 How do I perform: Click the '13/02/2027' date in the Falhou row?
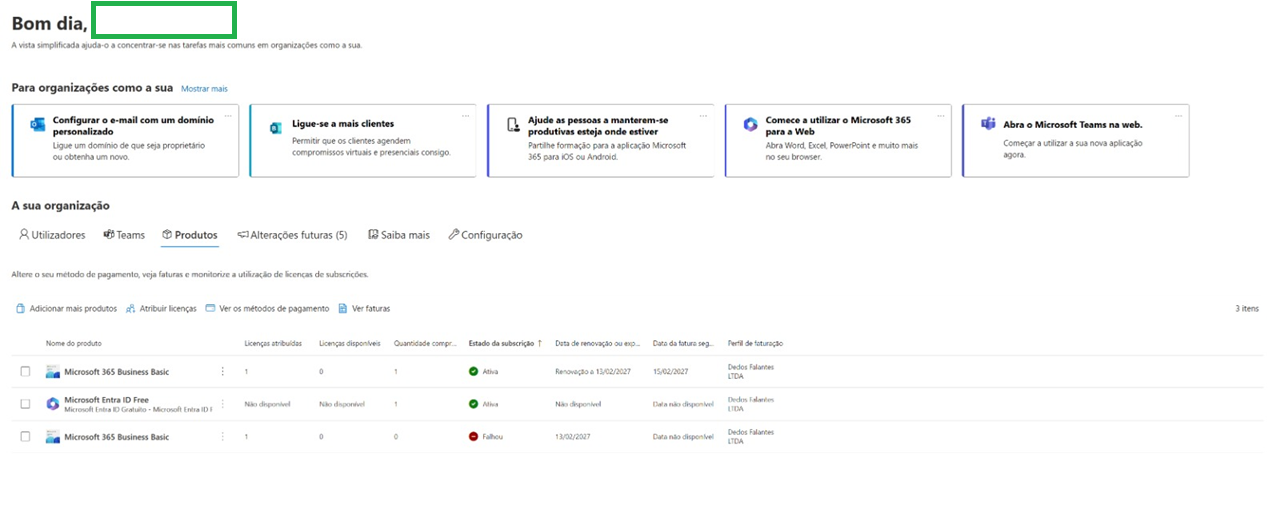(x=573, y=437)
